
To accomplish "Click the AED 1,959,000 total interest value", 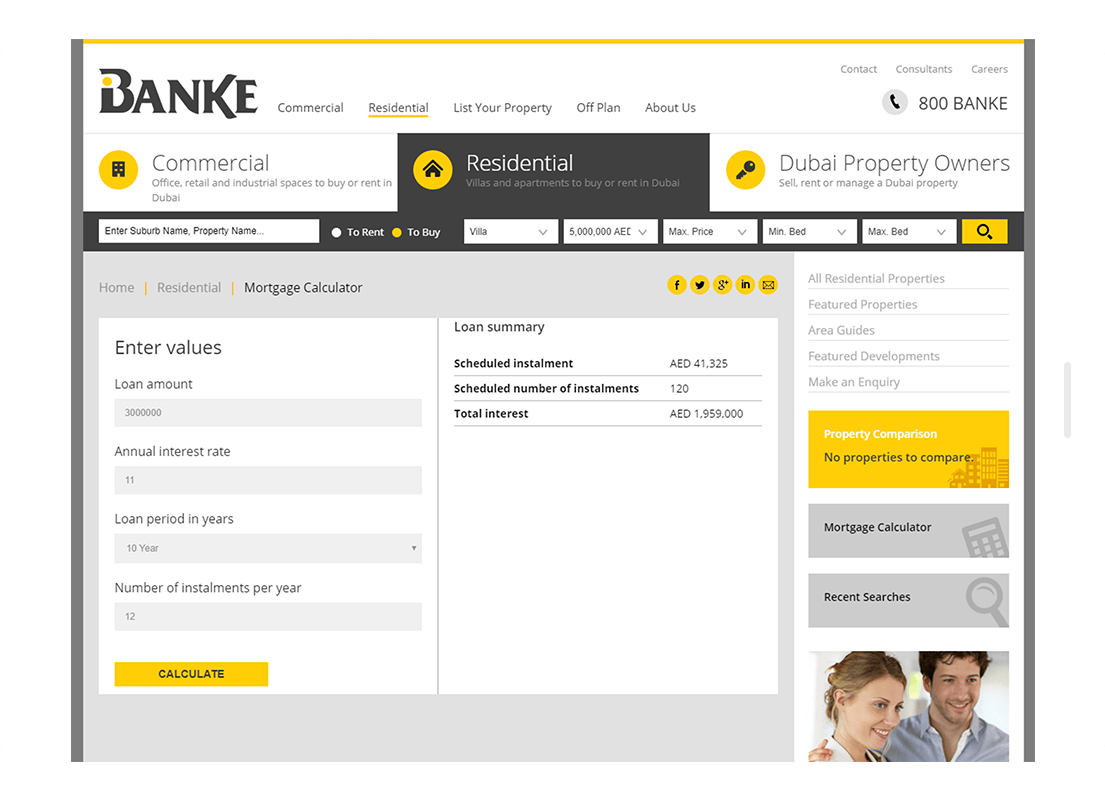I will (706, 414).
